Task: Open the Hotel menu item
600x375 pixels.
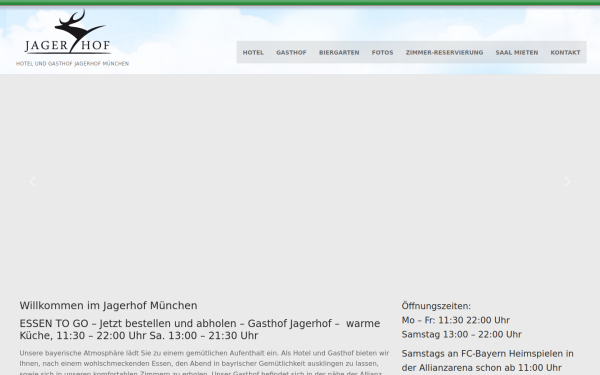Action: [253, 52]
